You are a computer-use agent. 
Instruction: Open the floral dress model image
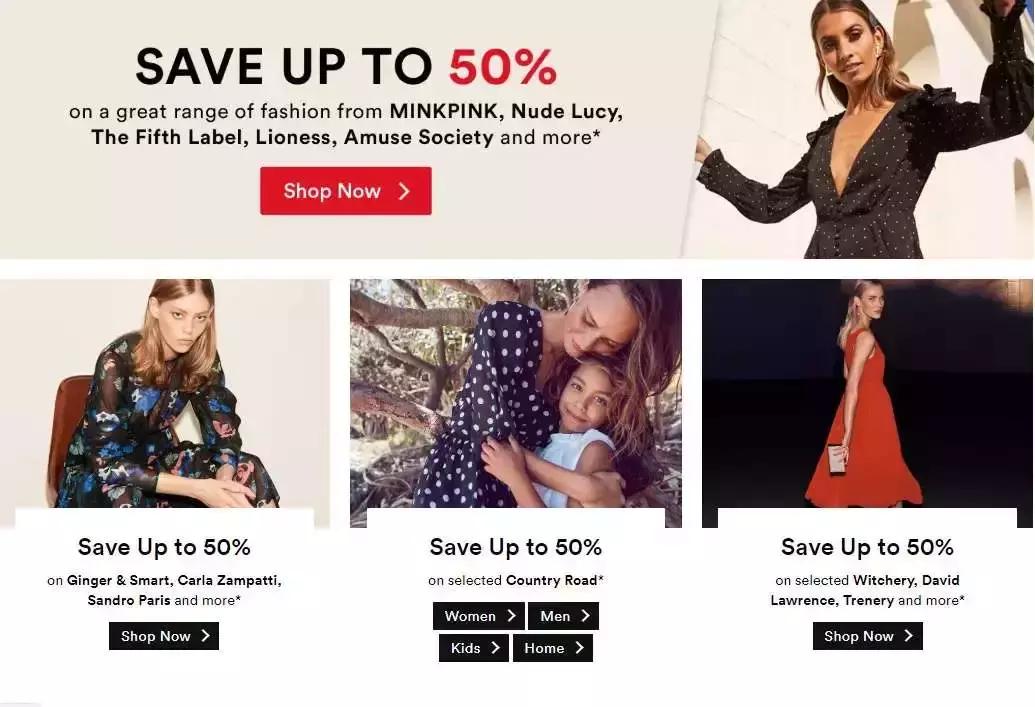point(164,393)
